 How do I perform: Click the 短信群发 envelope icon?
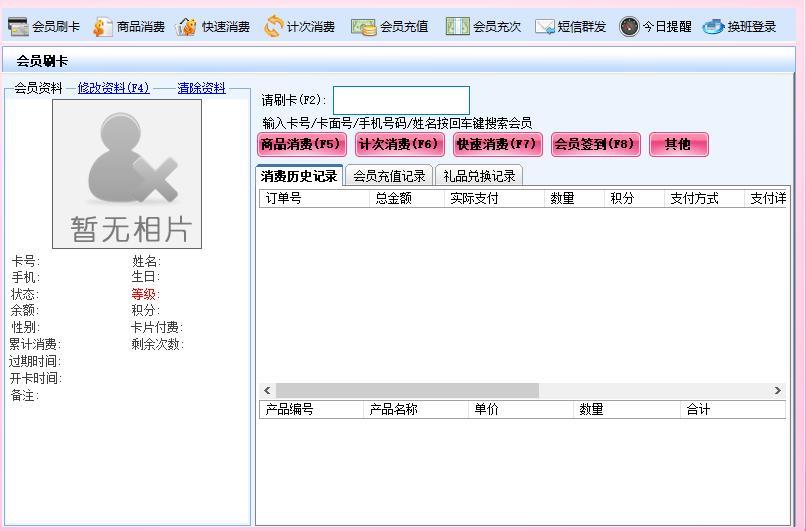[544, 26]
